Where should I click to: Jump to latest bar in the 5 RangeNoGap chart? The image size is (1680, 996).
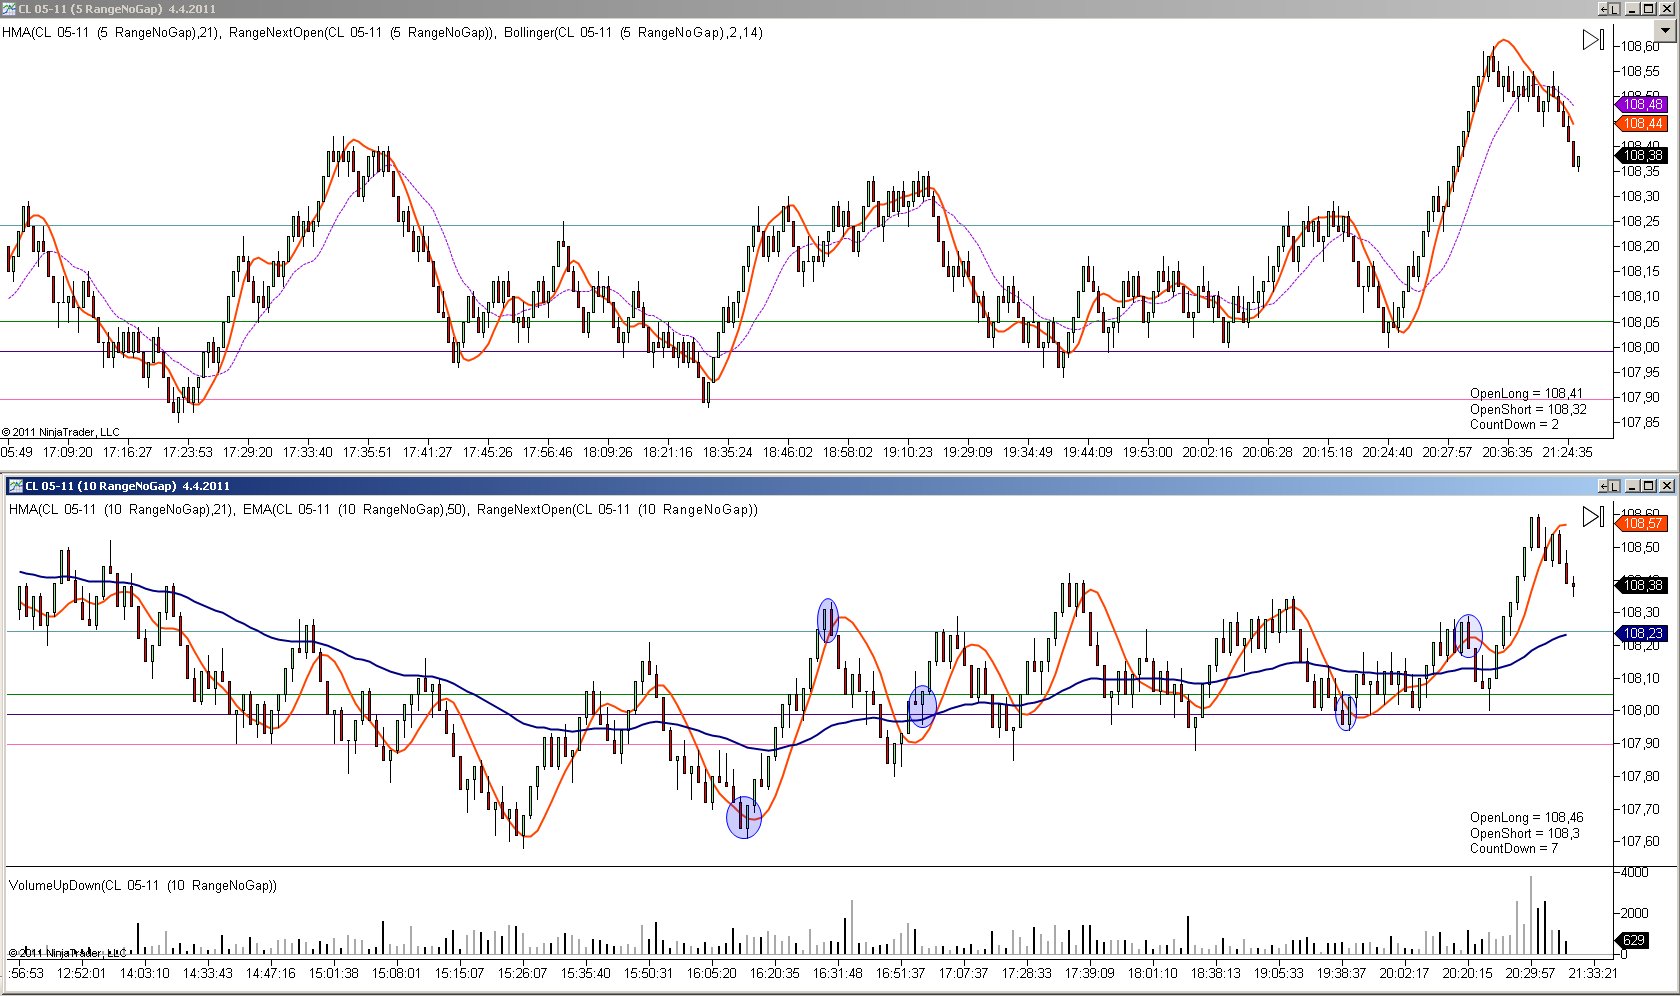tap(1594, 40)
